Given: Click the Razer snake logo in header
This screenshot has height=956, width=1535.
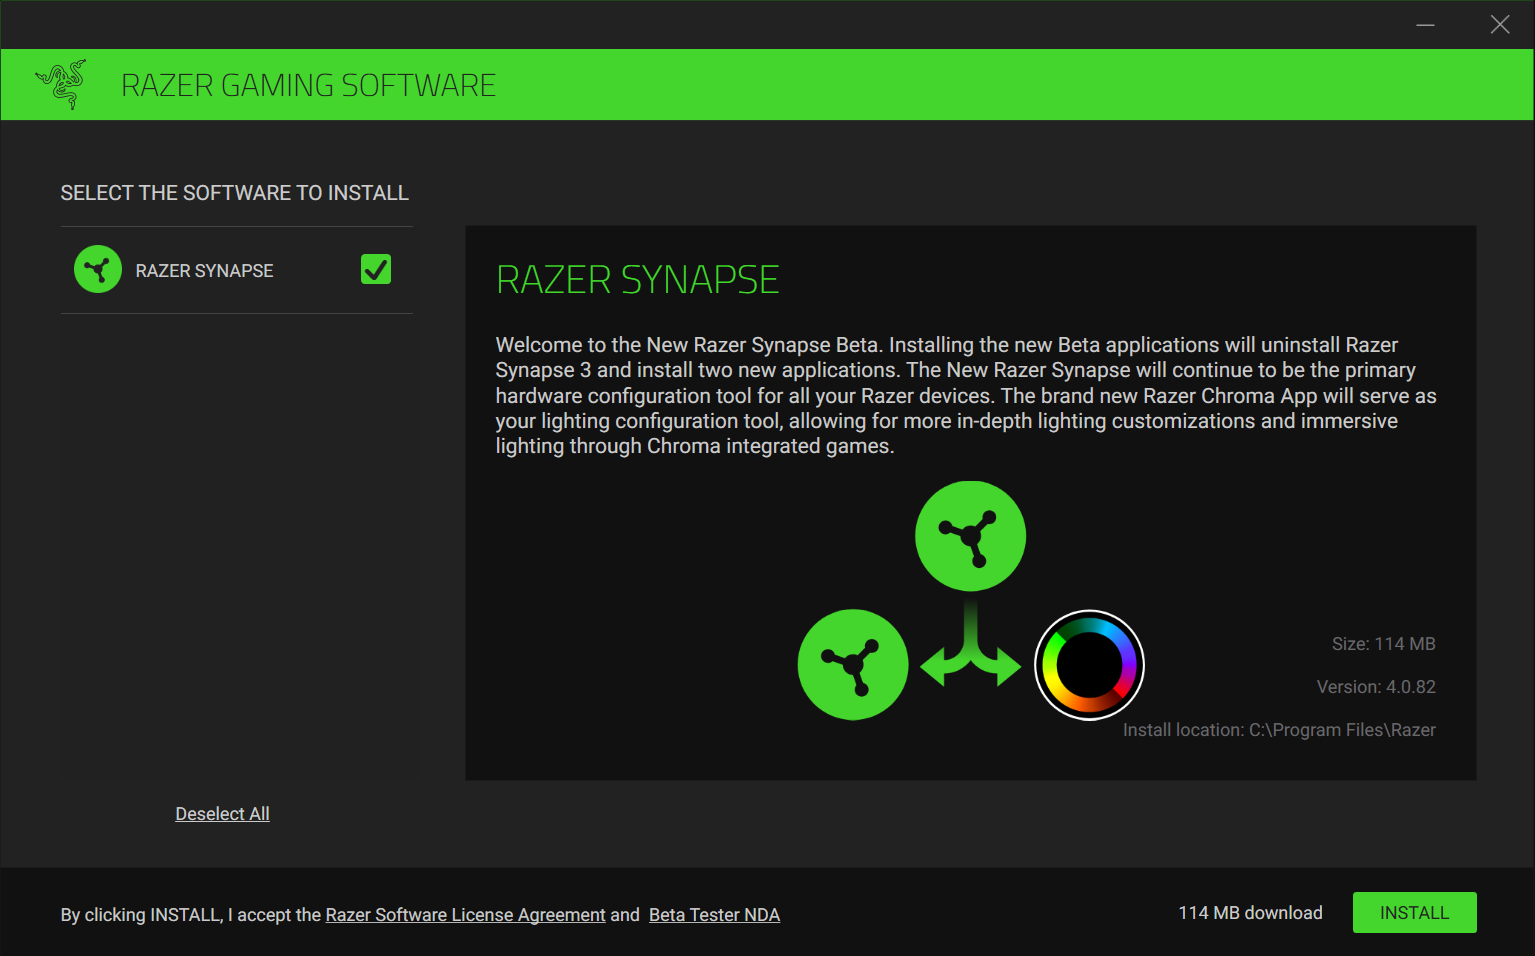Looking at the screenshot, I should [61, 84].
